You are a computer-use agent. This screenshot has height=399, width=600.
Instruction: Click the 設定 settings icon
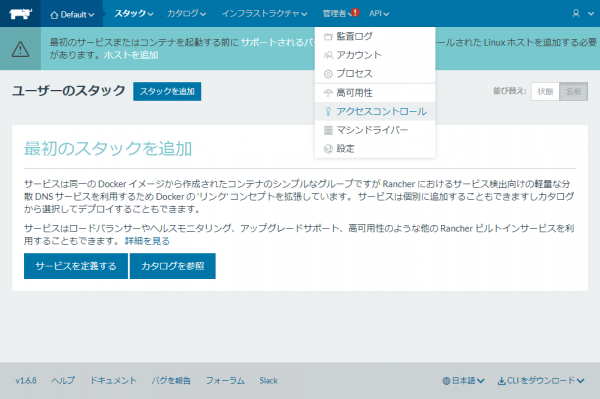(328, 149)
